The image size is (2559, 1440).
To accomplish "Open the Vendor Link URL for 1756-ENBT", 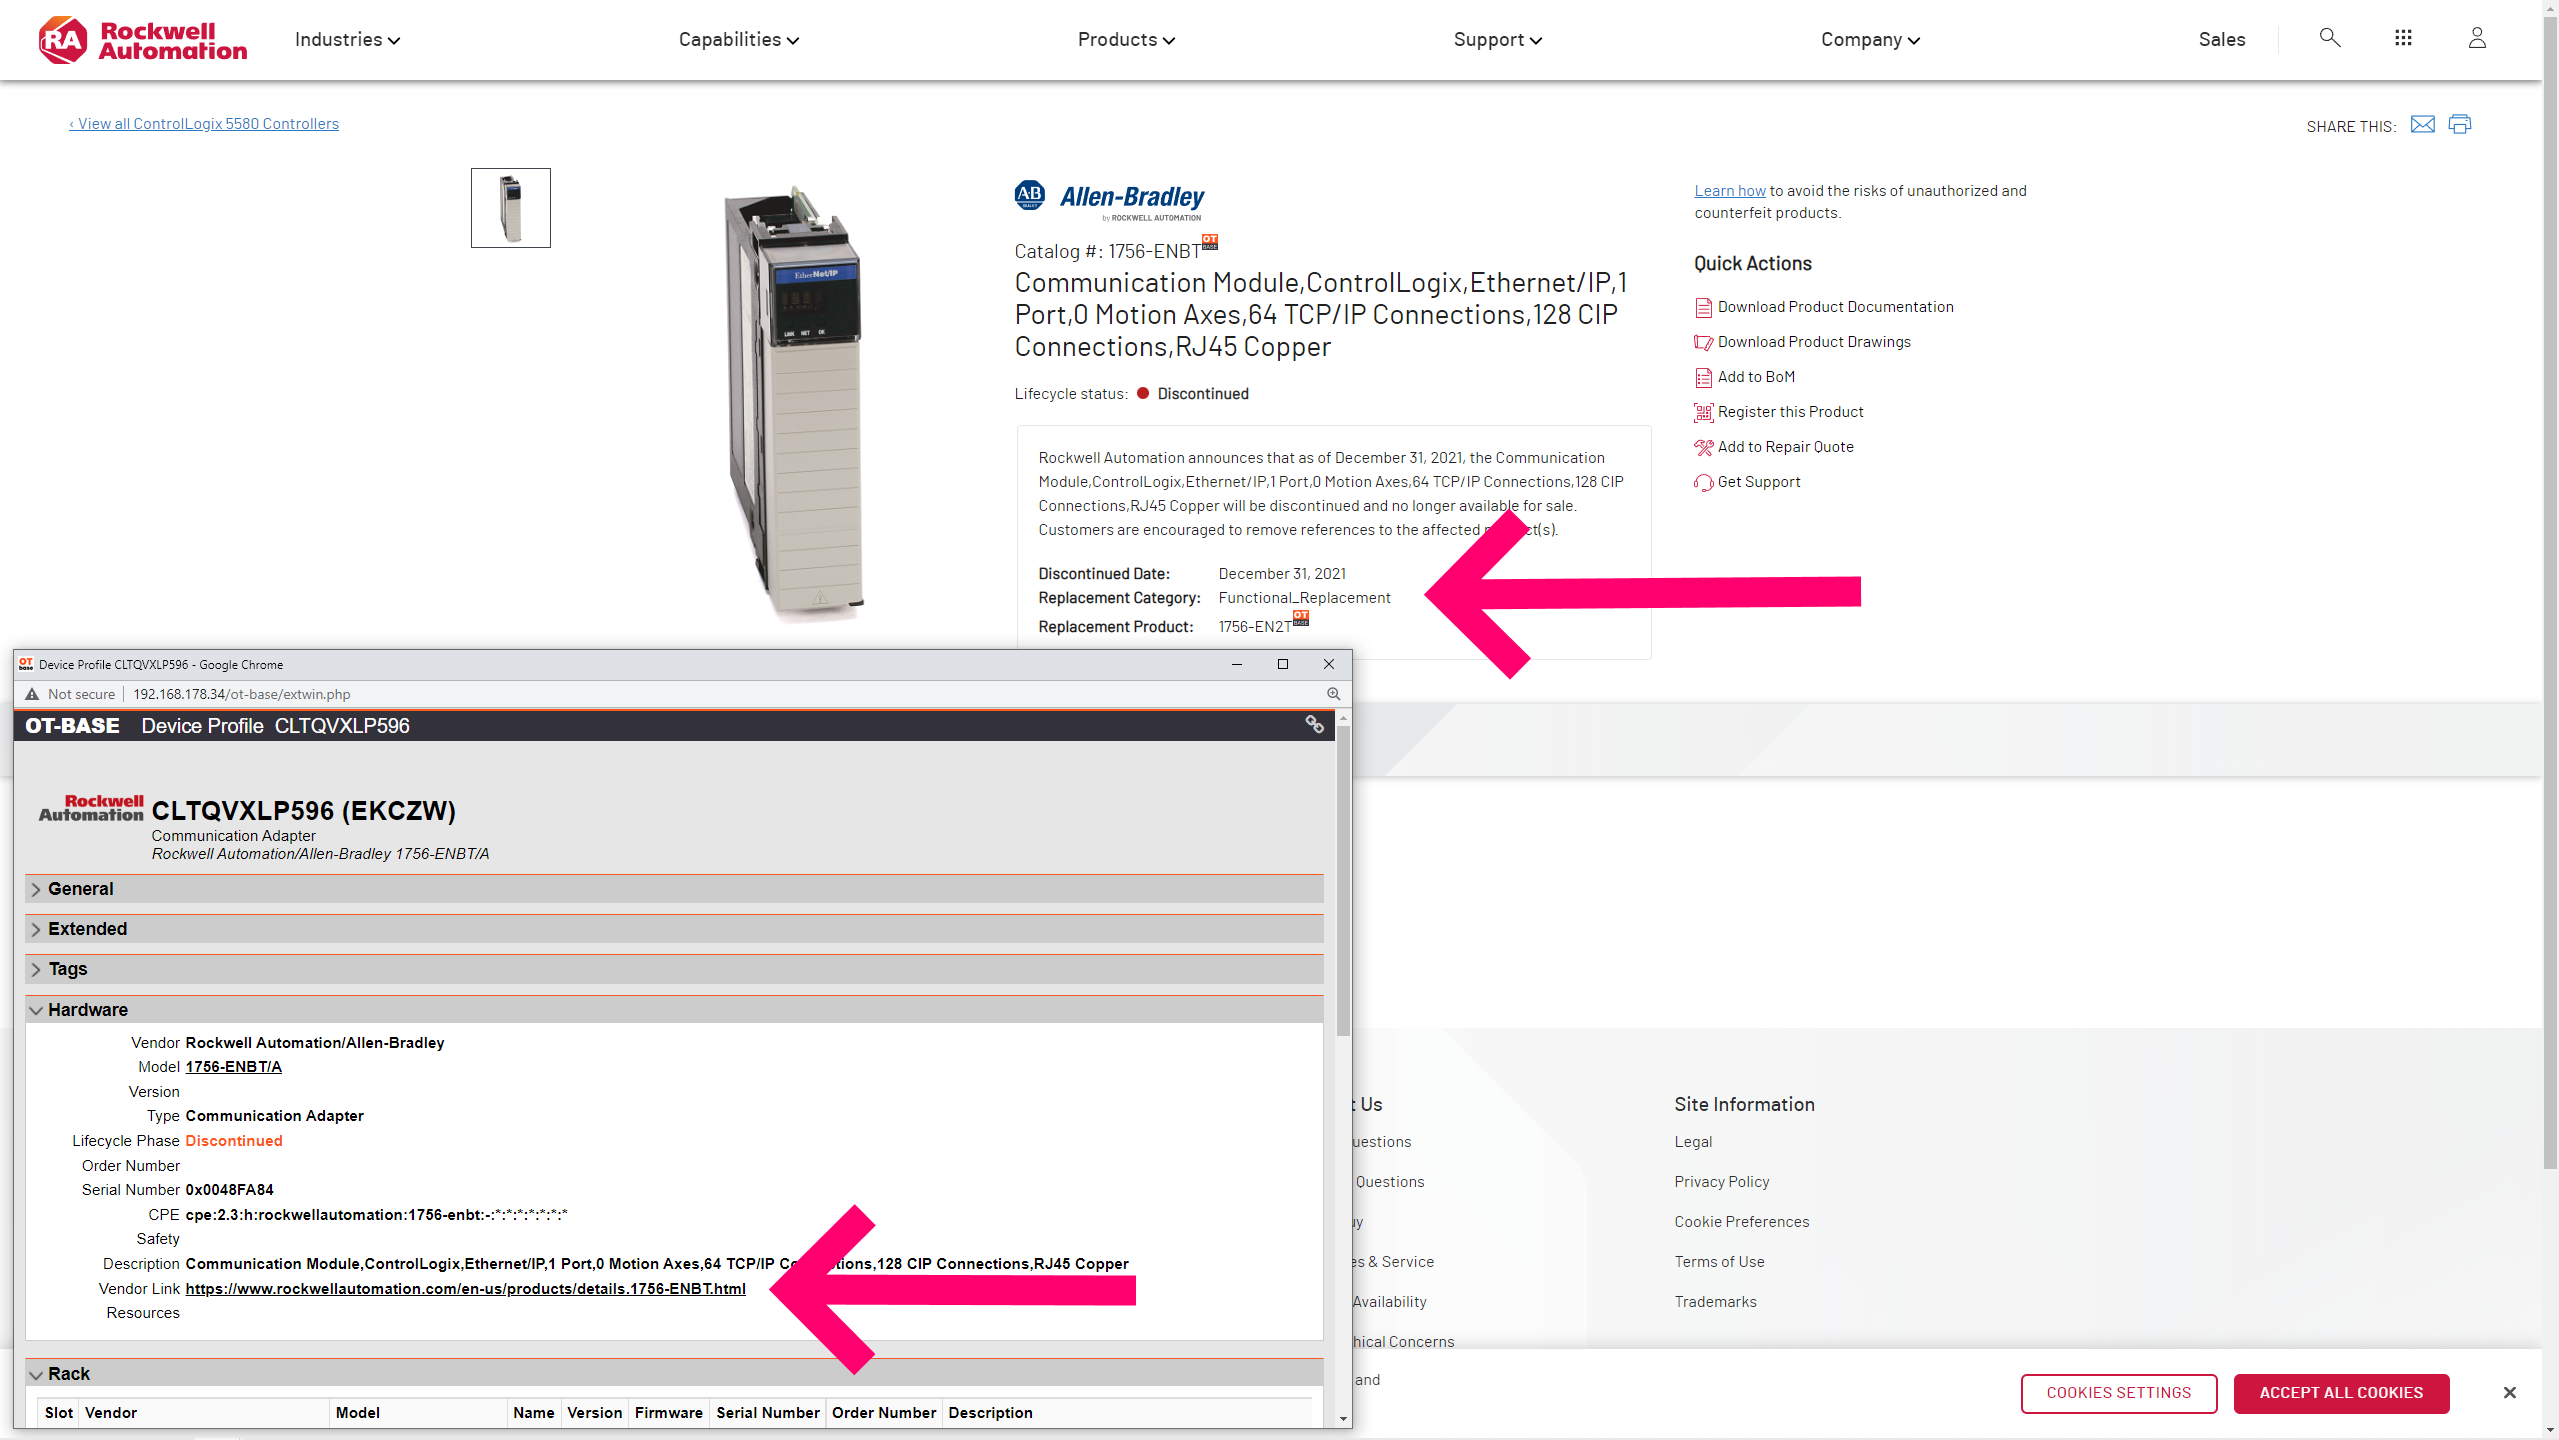I will tap(465, 1289).
